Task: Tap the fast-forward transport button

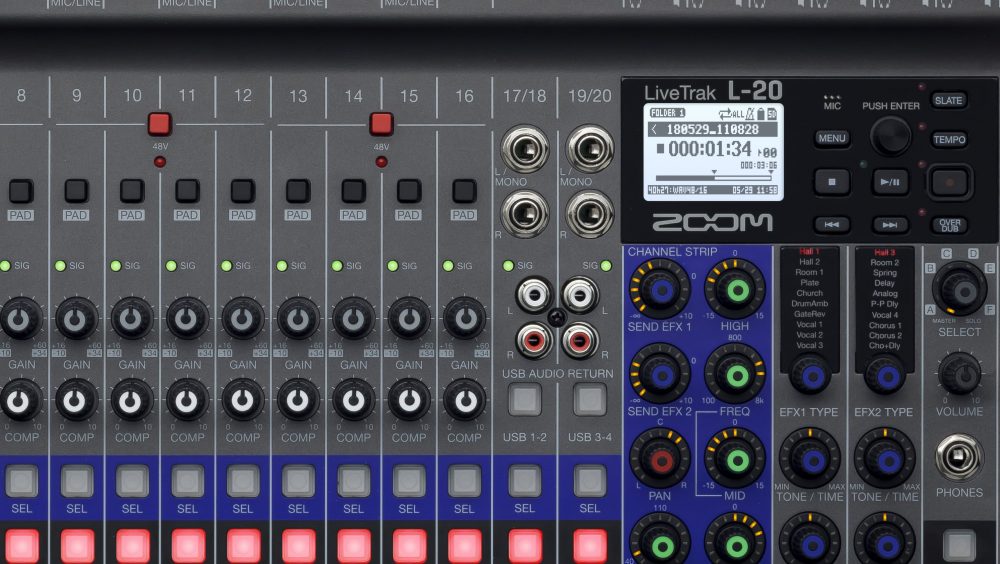Action: [x=890, y=225]
